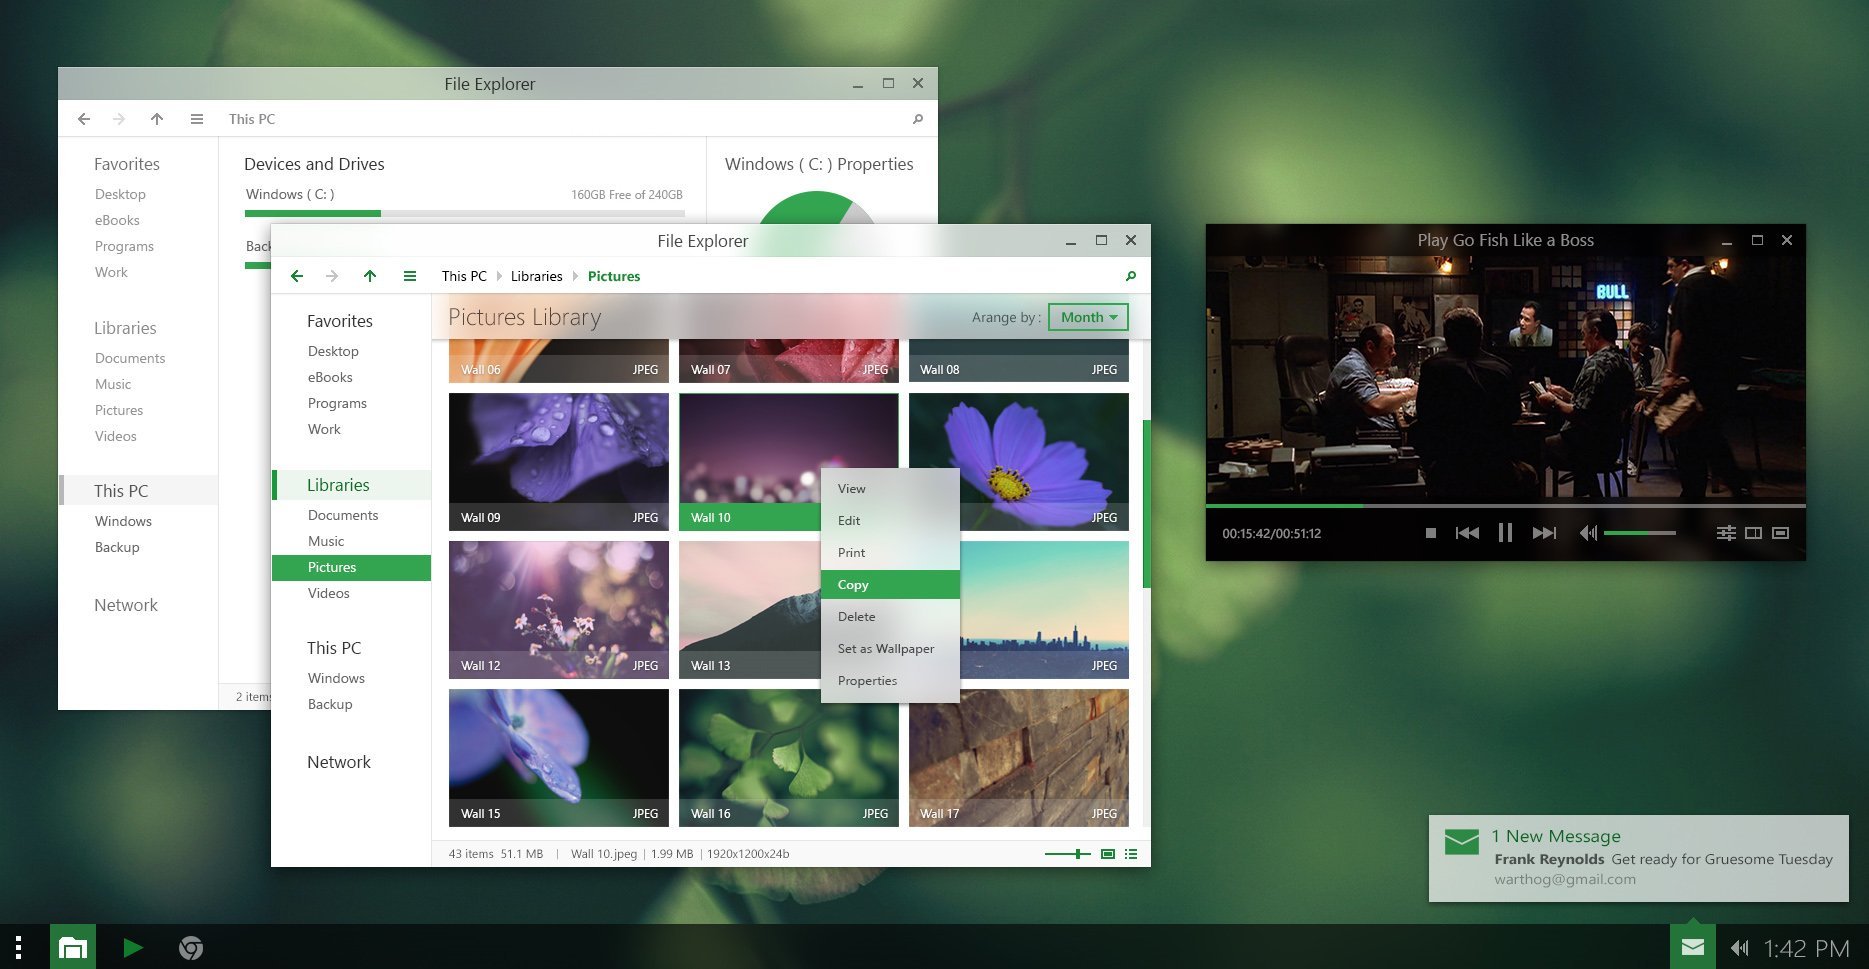Screen dimensions: 1869x969
Task: Open the Arrange by Month dropdown
Action: [1087, 317]
